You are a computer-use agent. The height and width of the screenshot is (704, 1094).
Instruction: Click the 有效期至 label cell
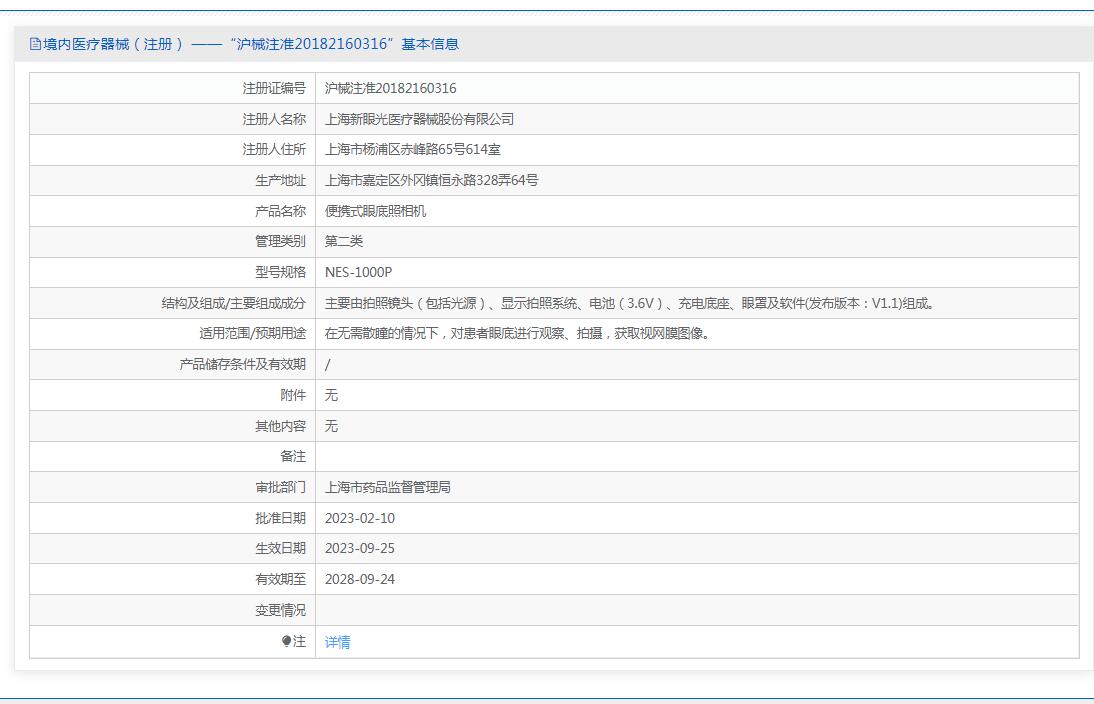pos(172,579)
